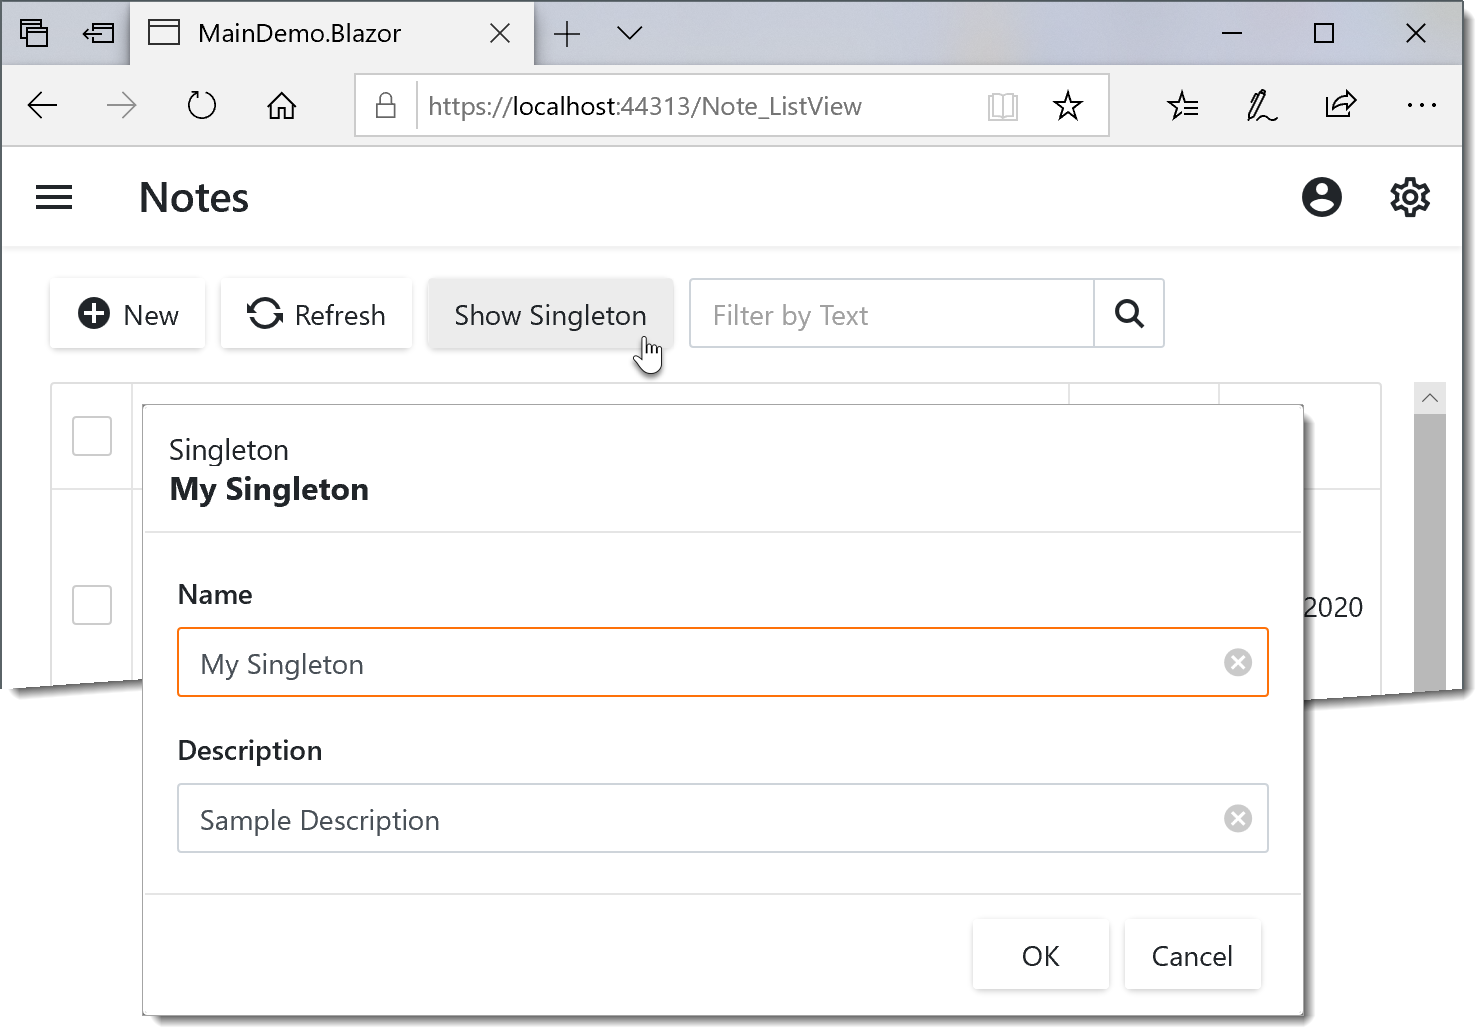The image size is (1484, 1036).
Task: Click the user account profile icon
Action: 1321,198
